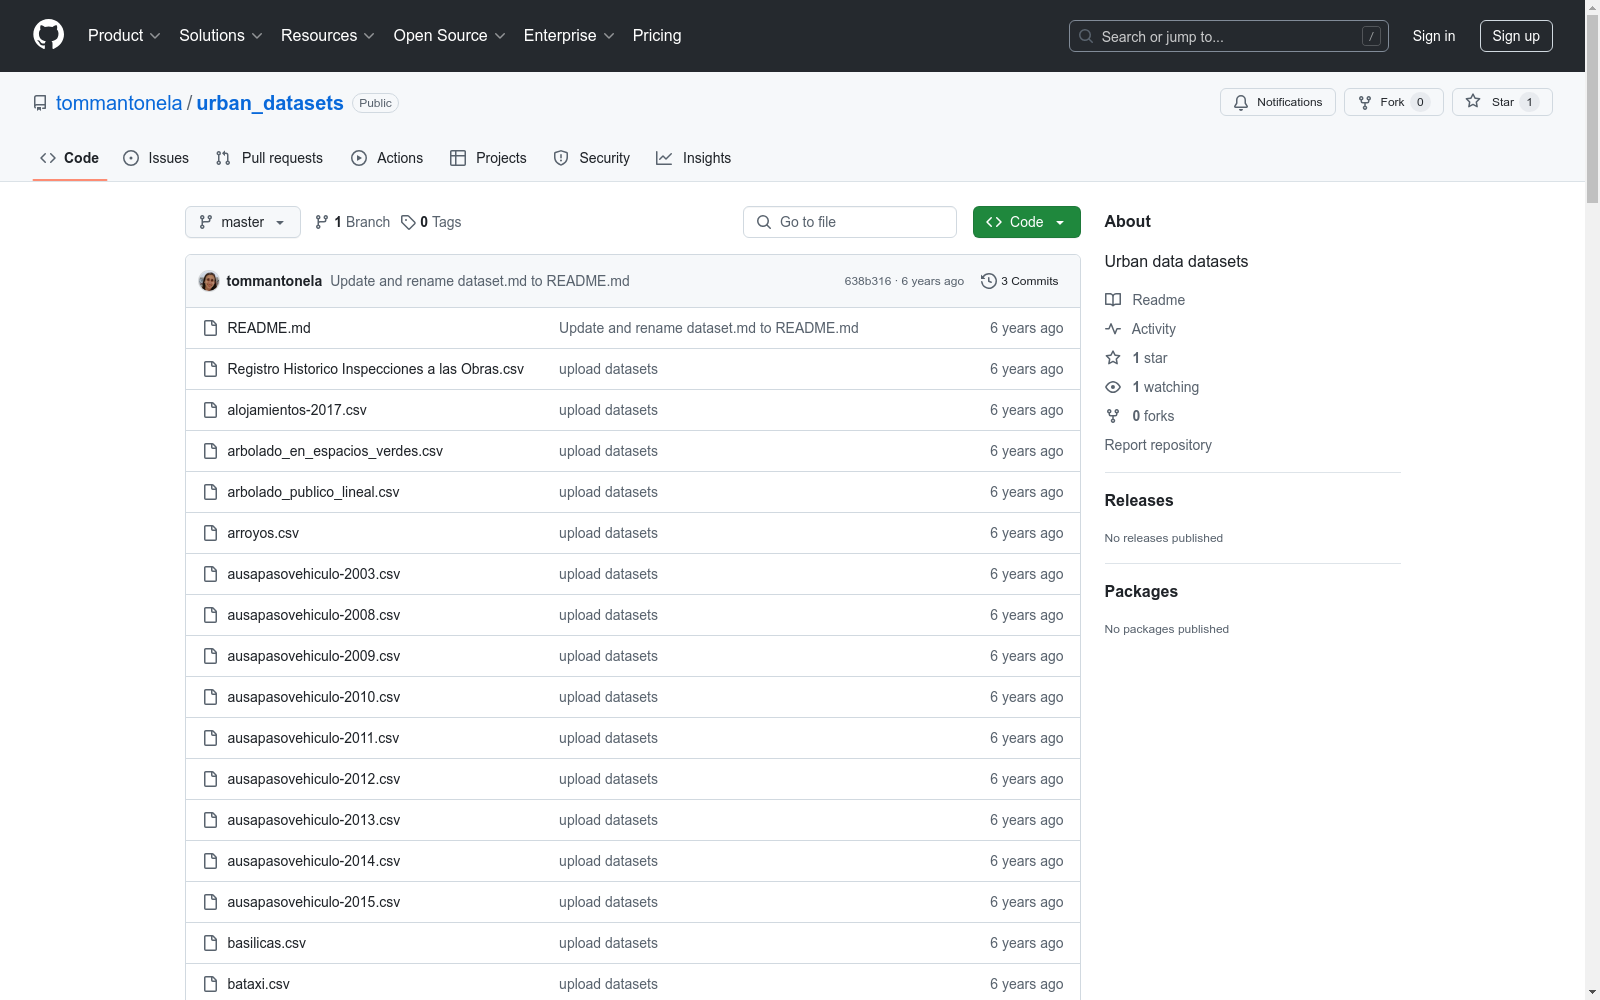Open the tommantonela owner link
Viewport: 1600px width, 1000px height.
pos(119,103)
